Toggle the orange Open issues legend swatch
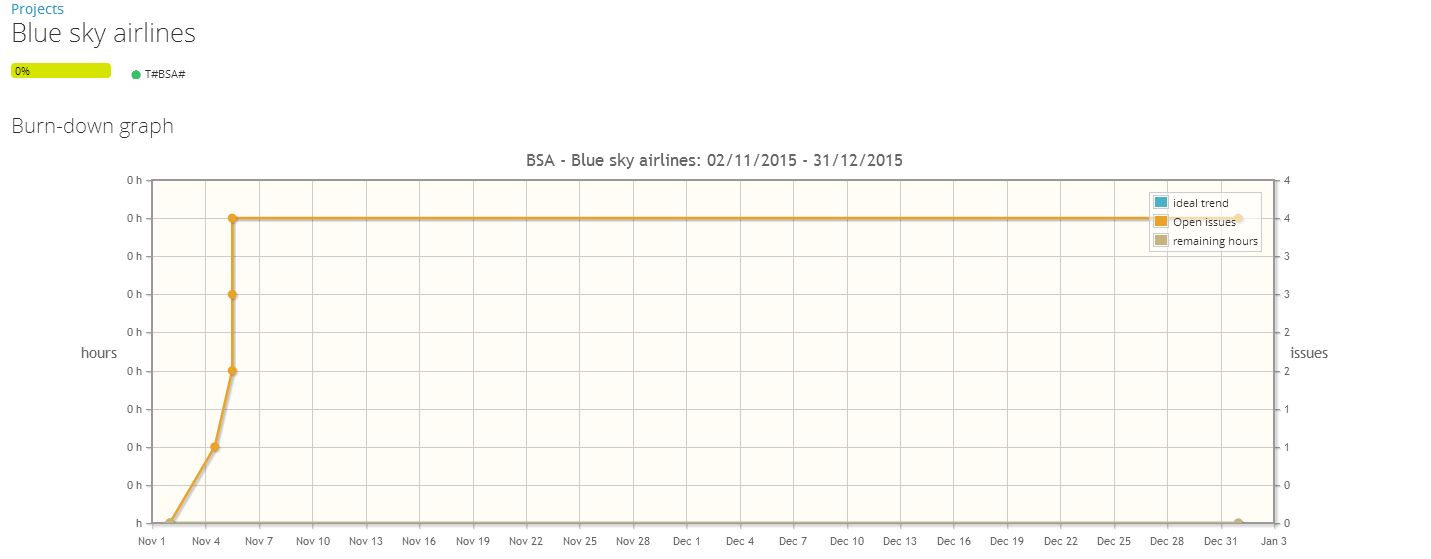This screenshot has width=1431, height=559. click(x=1161, y=222)
